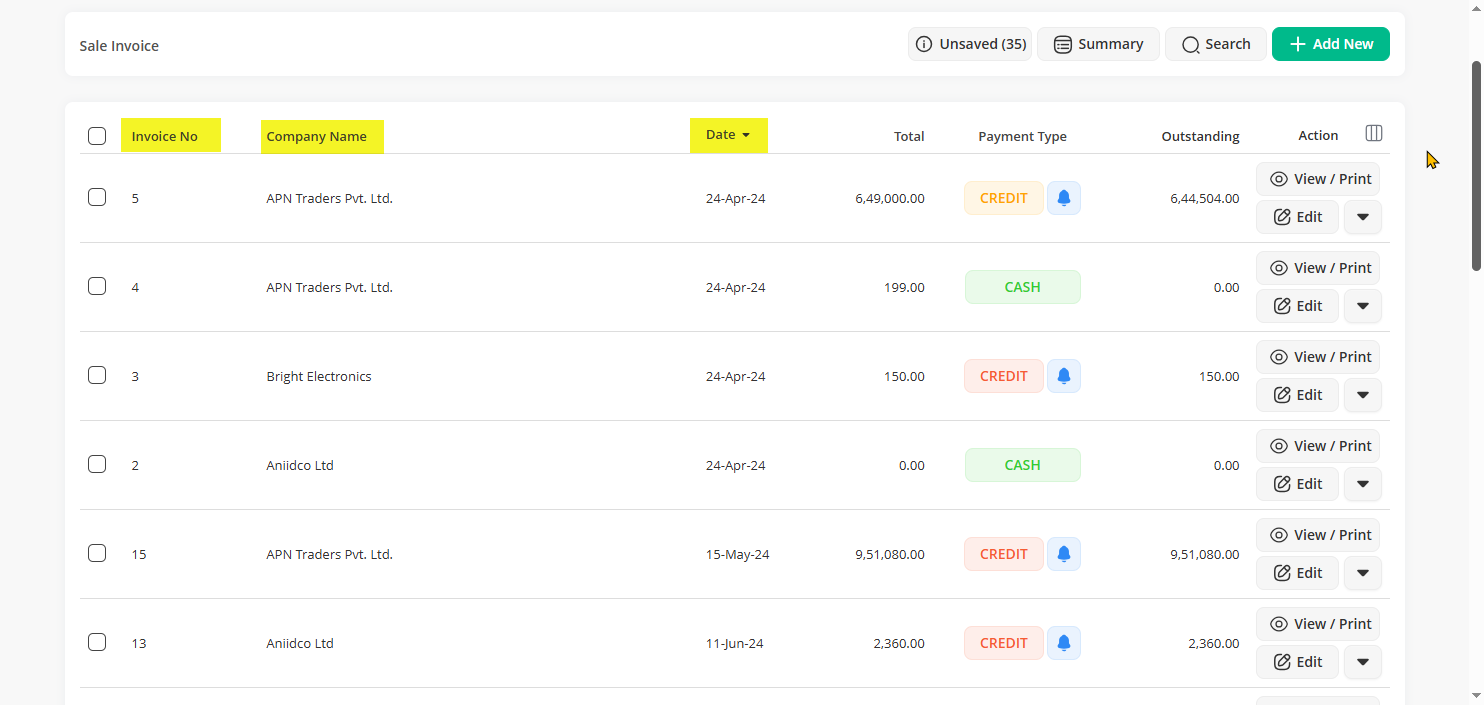
Task: Click the bell reminder icon for invoice 5
Action: (x=1063, y=198)
